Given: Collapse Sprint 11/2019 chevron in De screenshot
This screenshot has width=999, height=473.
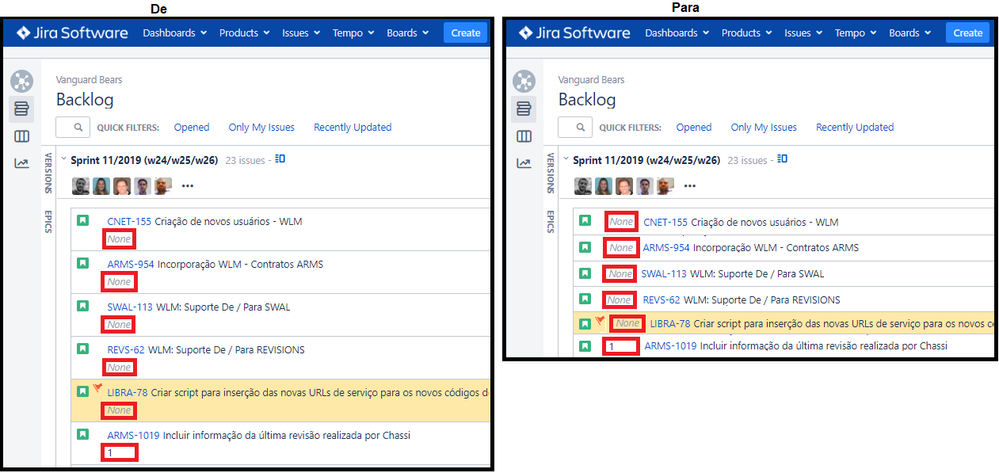Looking at the screenshot, I should pyautogui.click(x=63, y=160).
